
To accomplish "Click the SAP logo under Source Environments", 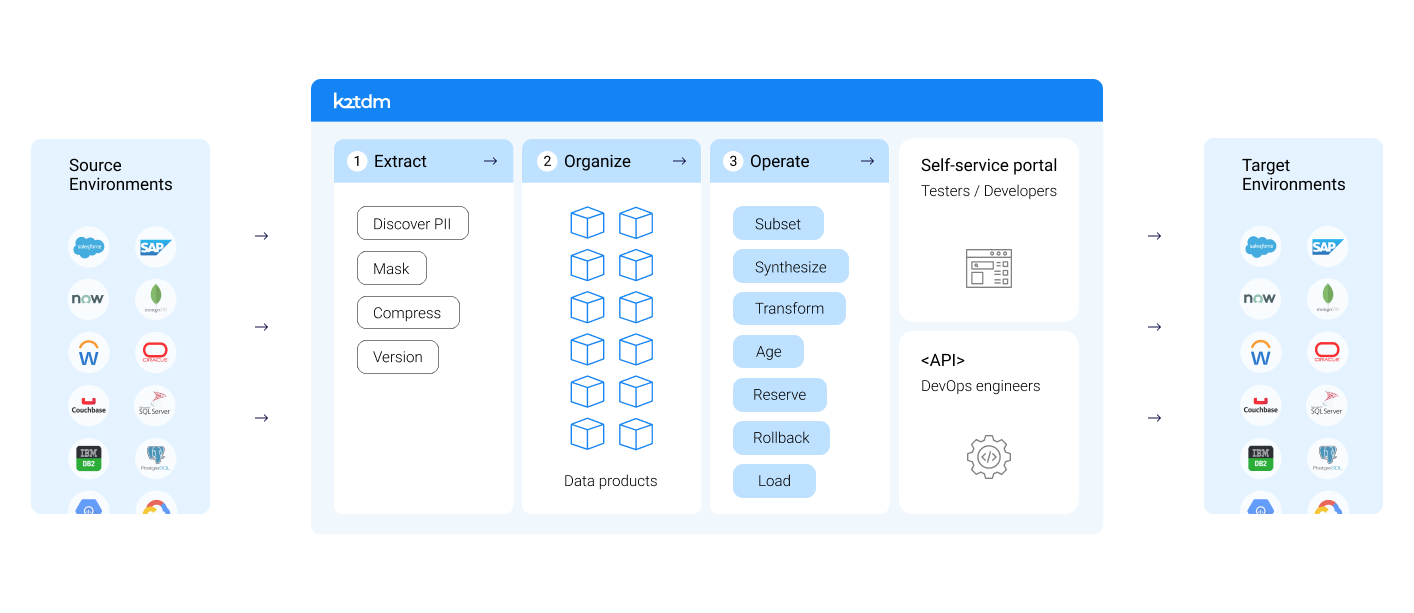I will point(155,246).
